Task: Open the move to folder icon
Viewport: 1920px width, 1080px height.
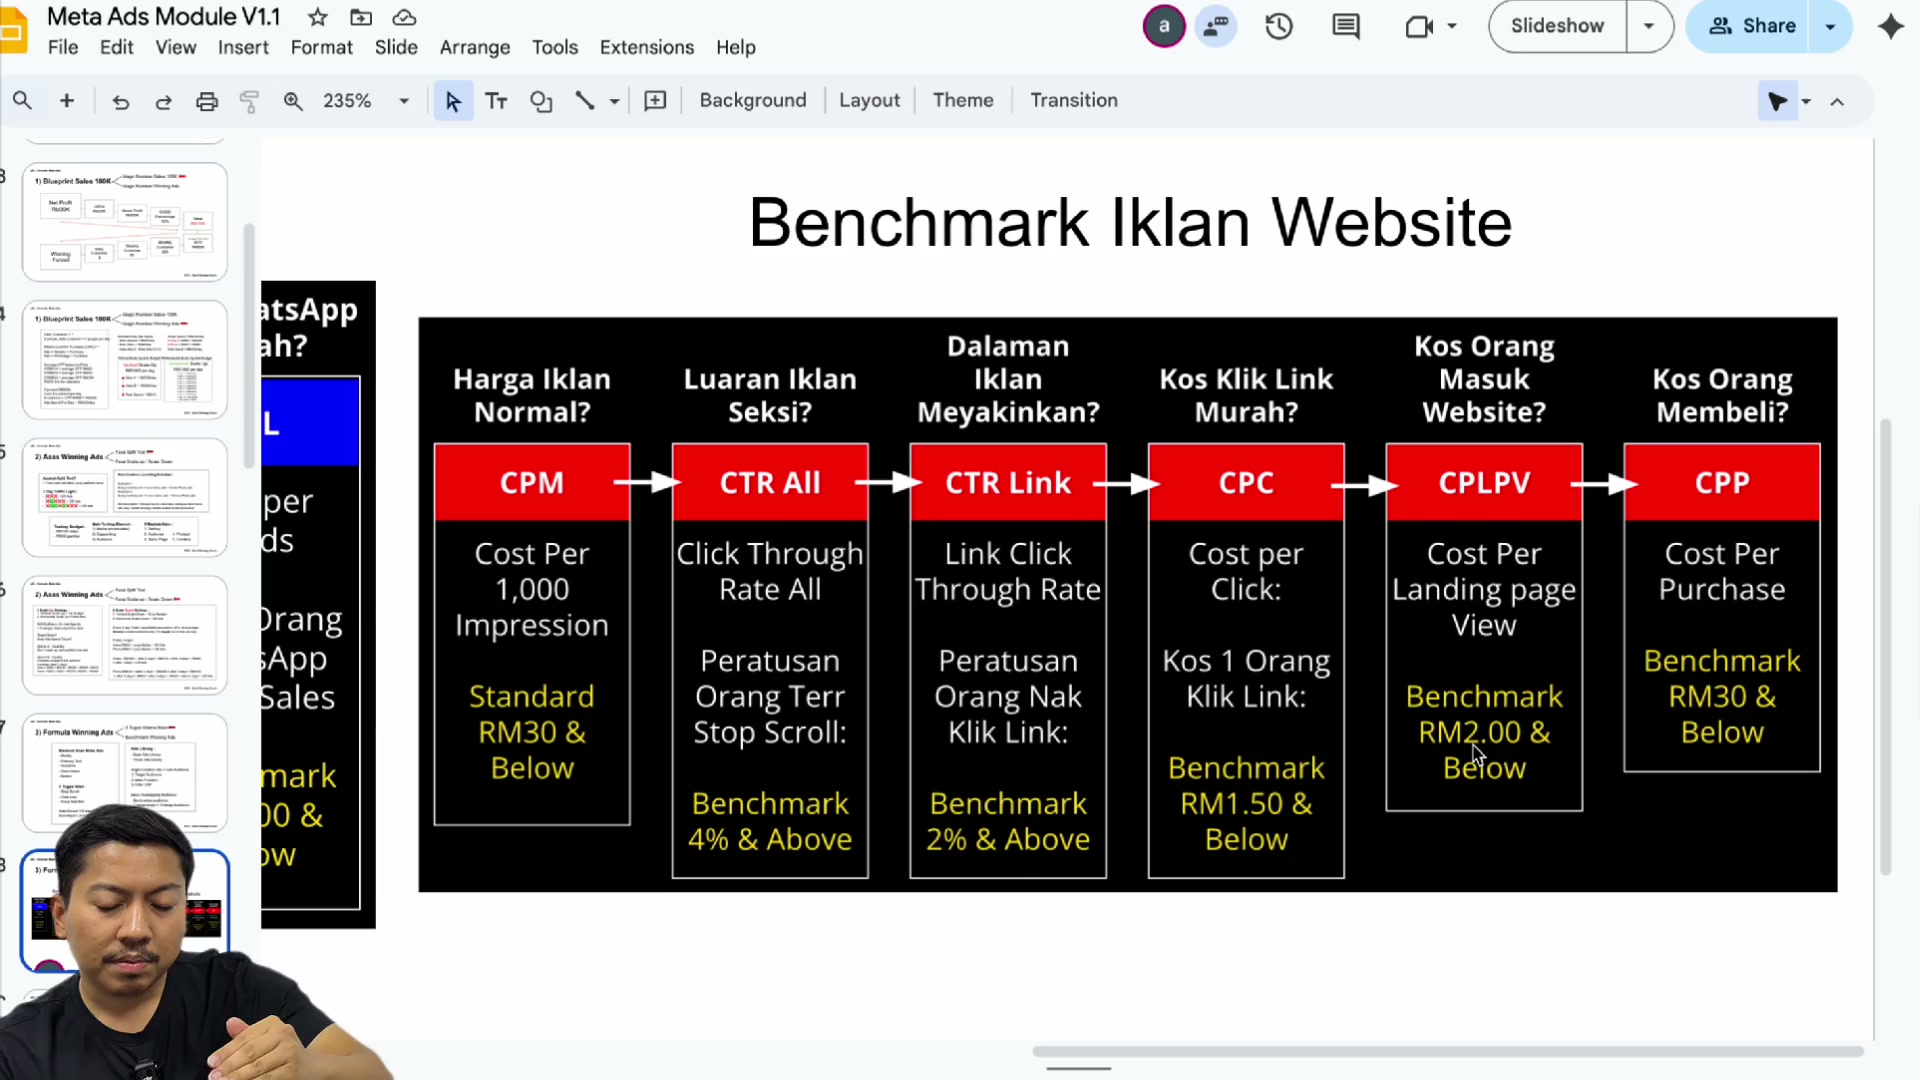Action: tap(361, 17)
